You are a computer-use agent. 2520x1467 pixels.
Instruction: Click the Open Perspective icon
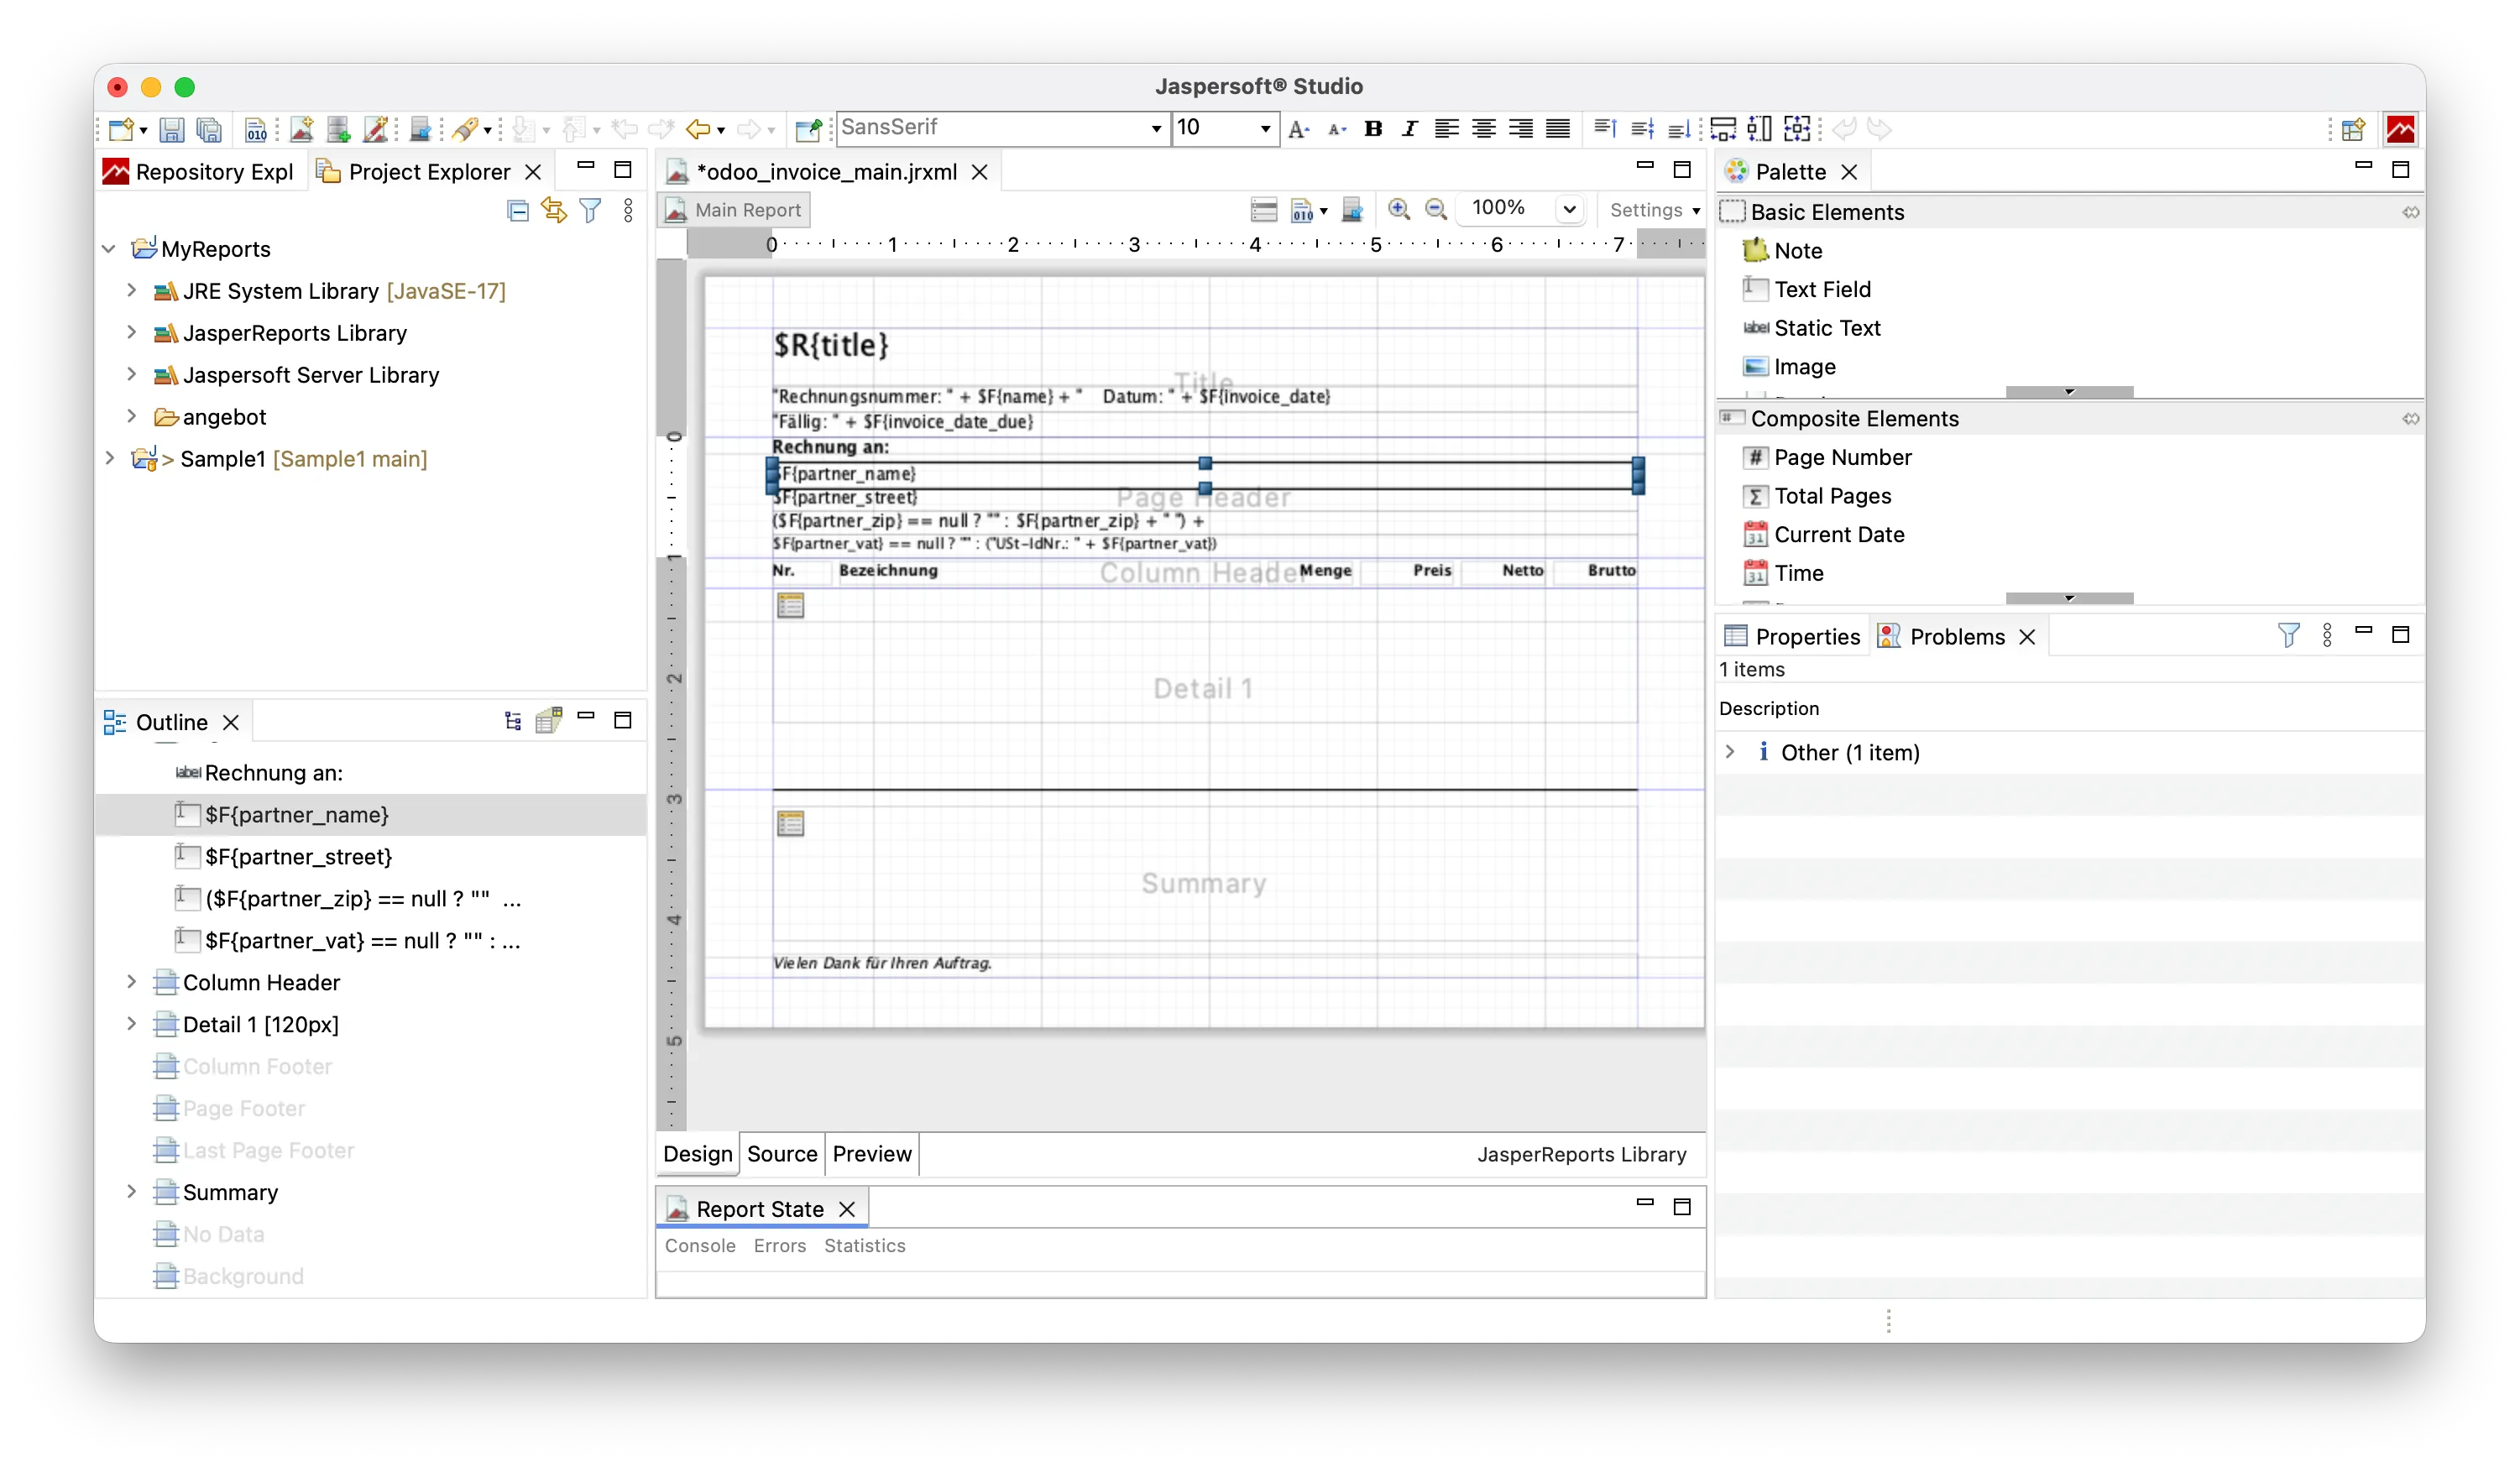point(2353,129)
